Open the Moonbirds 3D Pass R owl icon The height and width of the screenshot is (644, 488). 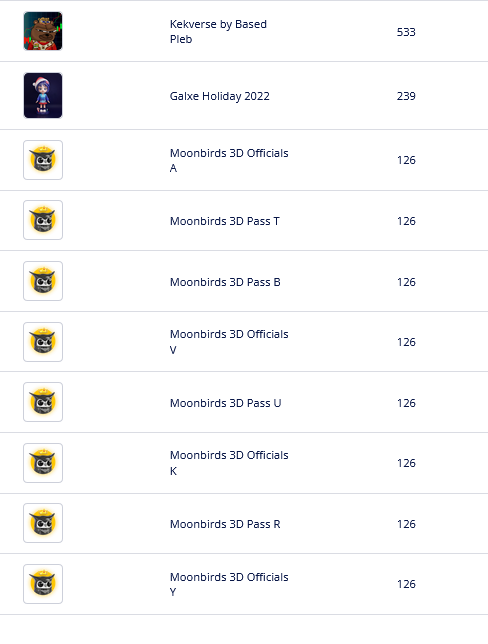click(43, 523)
